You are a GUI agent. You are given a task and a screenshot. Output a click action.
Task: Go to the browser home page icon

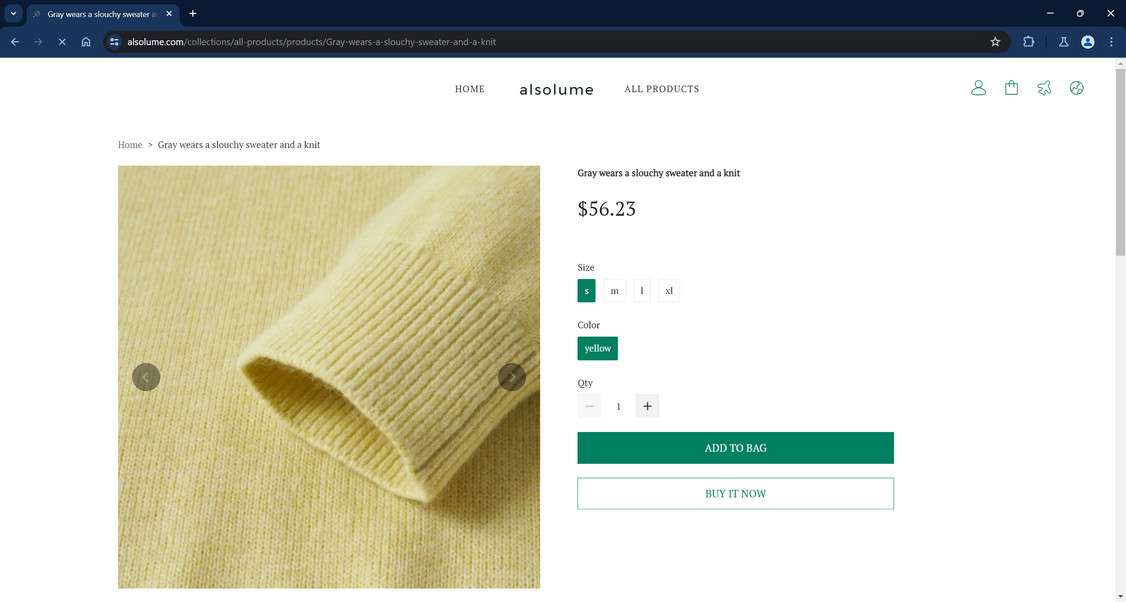pyautogui.click(x=86, y=42)
